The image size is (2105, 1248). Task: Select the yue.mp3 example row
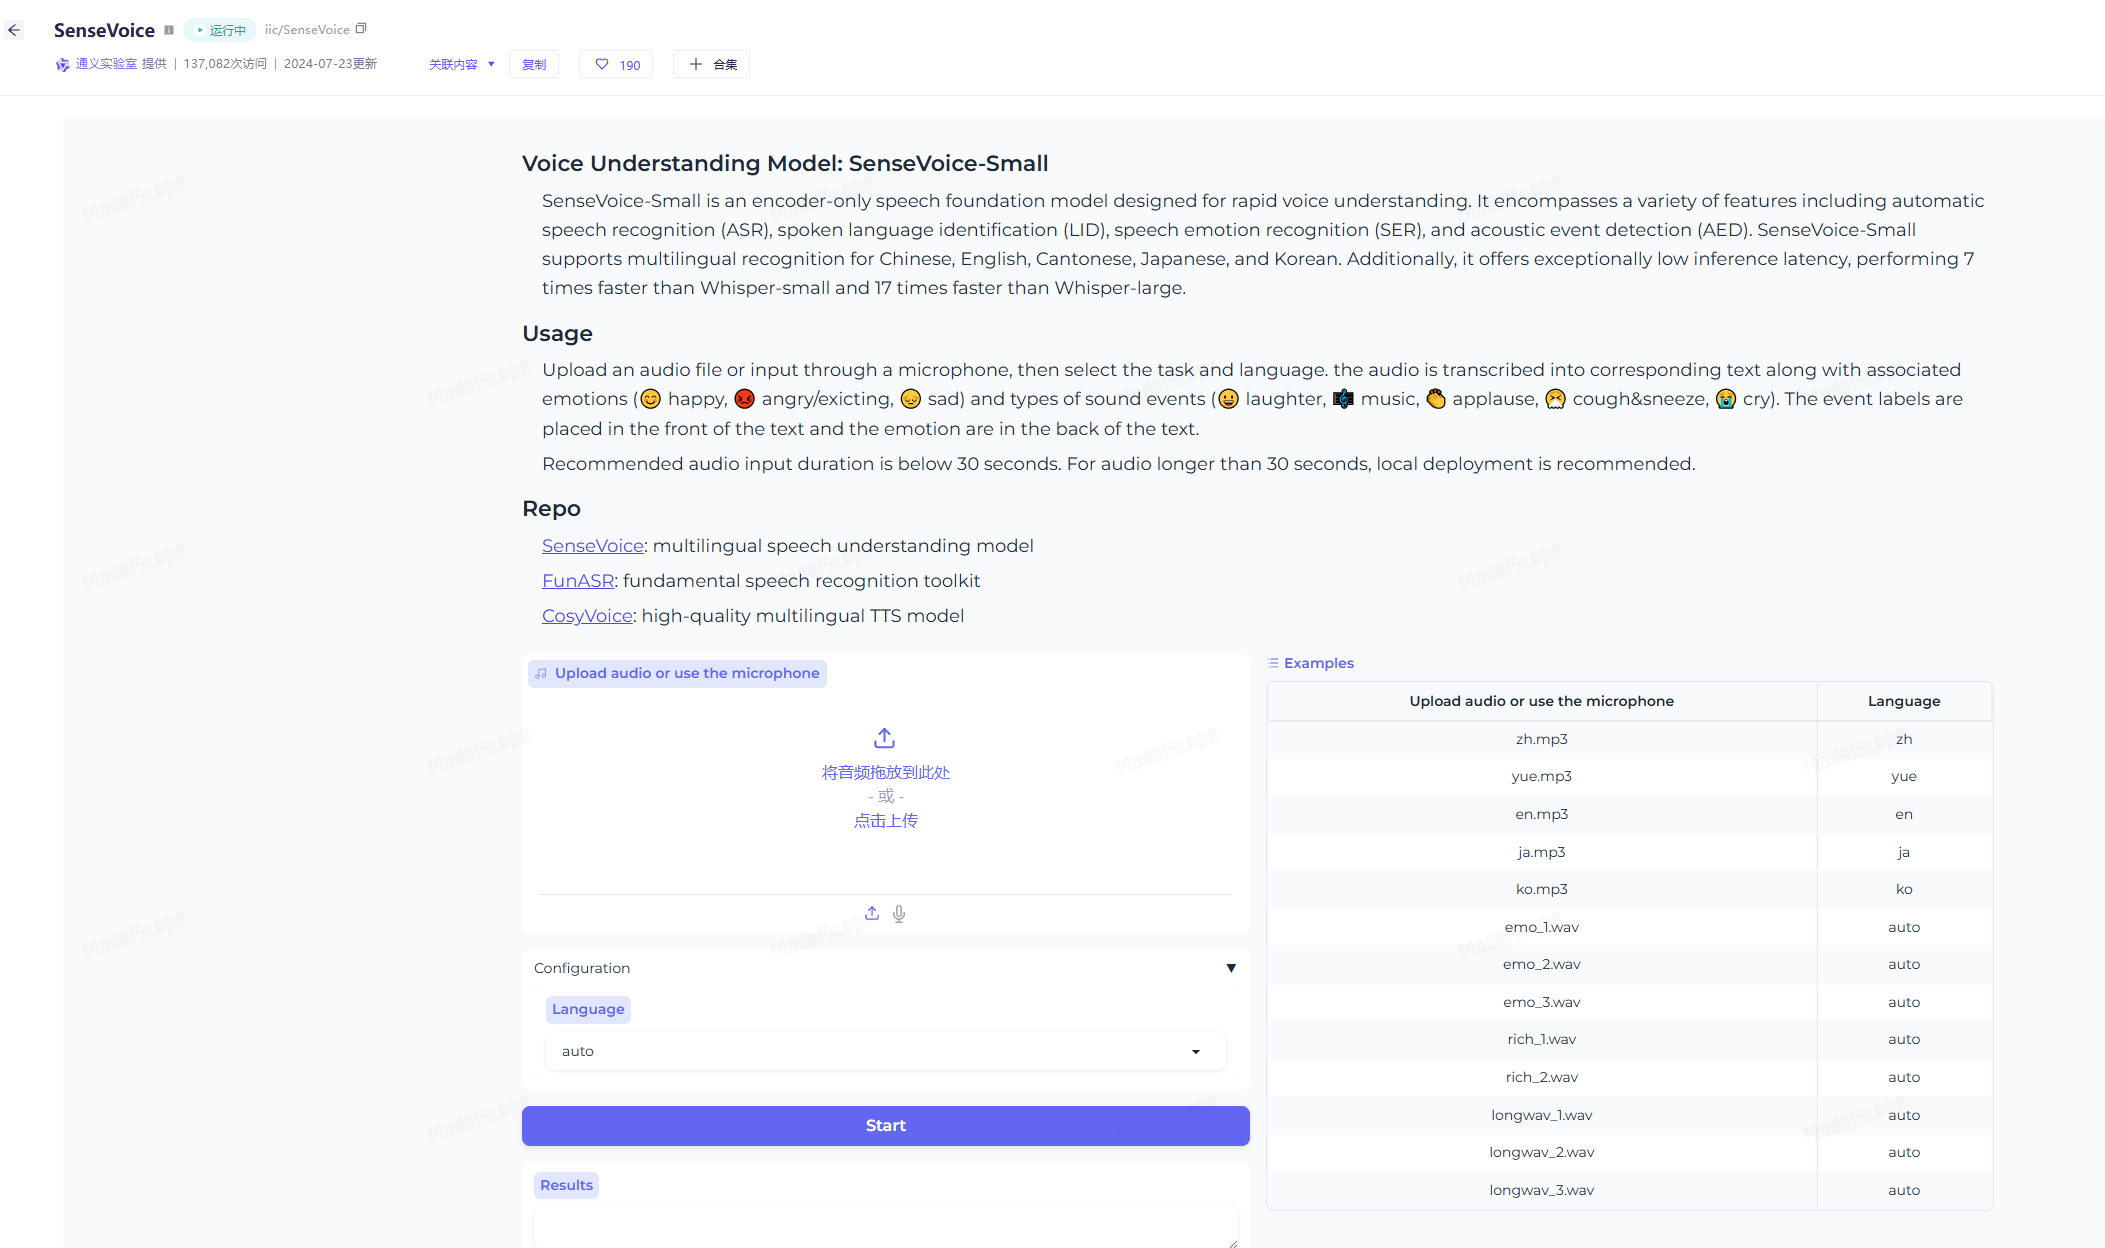tap(1541, 776)
